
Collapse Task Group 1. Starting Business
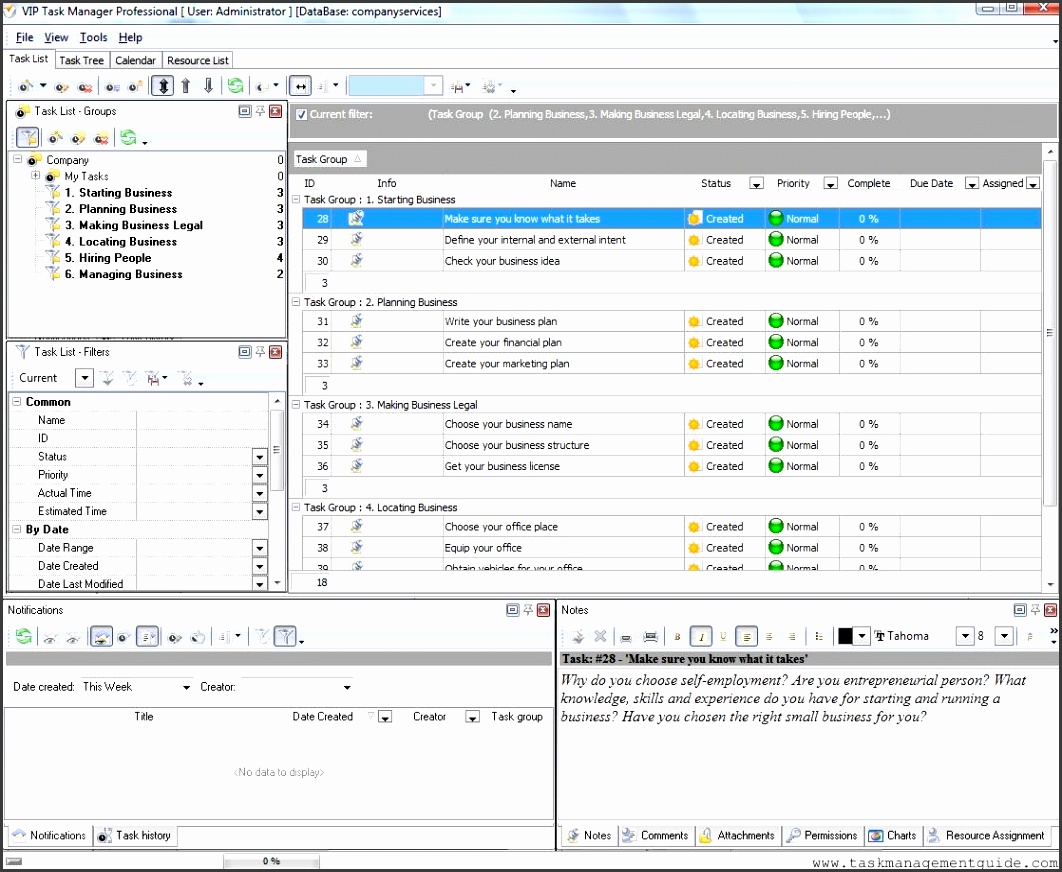(x=295, y=200)
